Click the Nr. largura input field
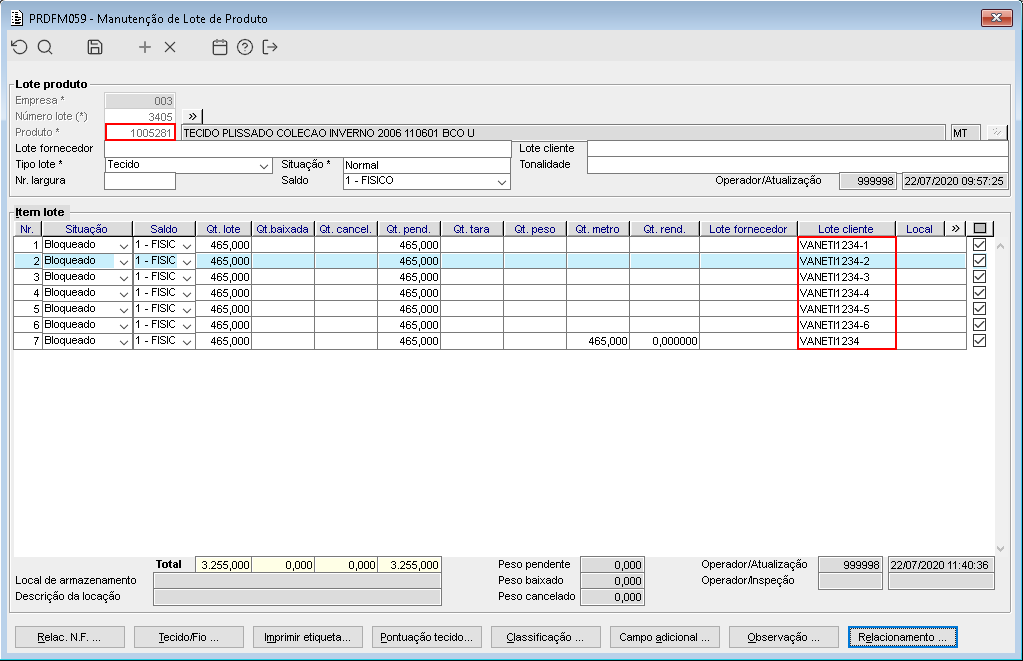 [x=140, y=181]
